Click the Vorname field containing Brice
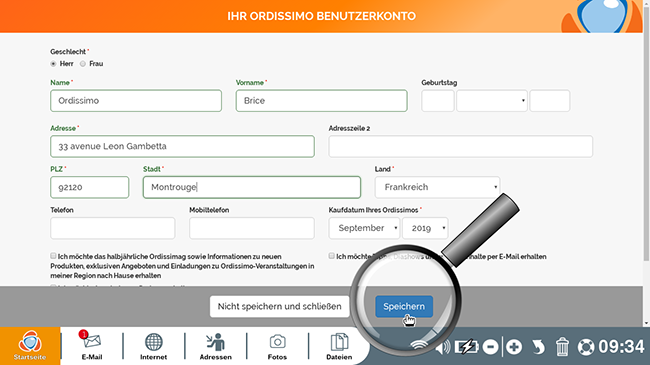The width and height of the screenshot is (650, 365). (x=322, y=101)
